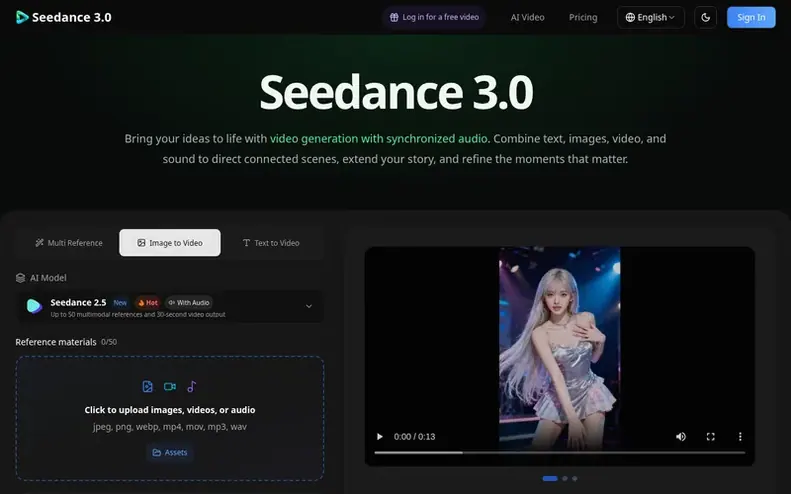
Task: Click the "New" badge beside Seedance 2.5
Action: [x=120, y=303]
